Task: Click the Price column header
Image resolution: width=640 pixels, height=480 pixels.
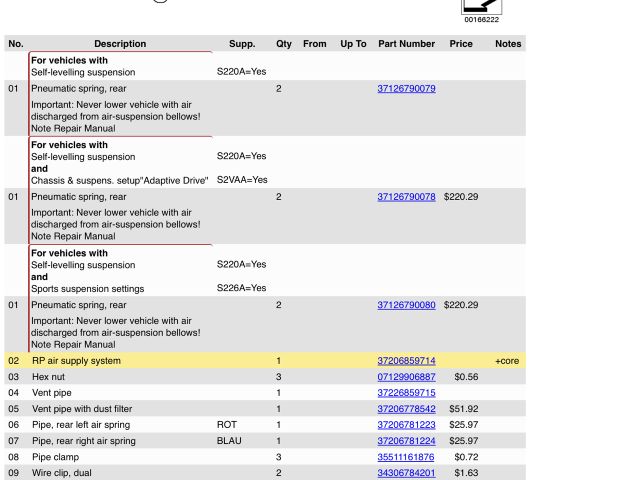Action: pyautogui.click(x=461, y=44)
